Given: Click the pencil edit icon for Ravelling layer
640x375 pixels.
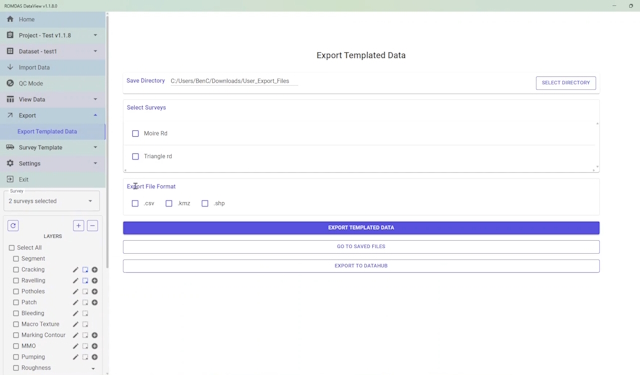Looking at the screenshot, I should coord(76,281).
